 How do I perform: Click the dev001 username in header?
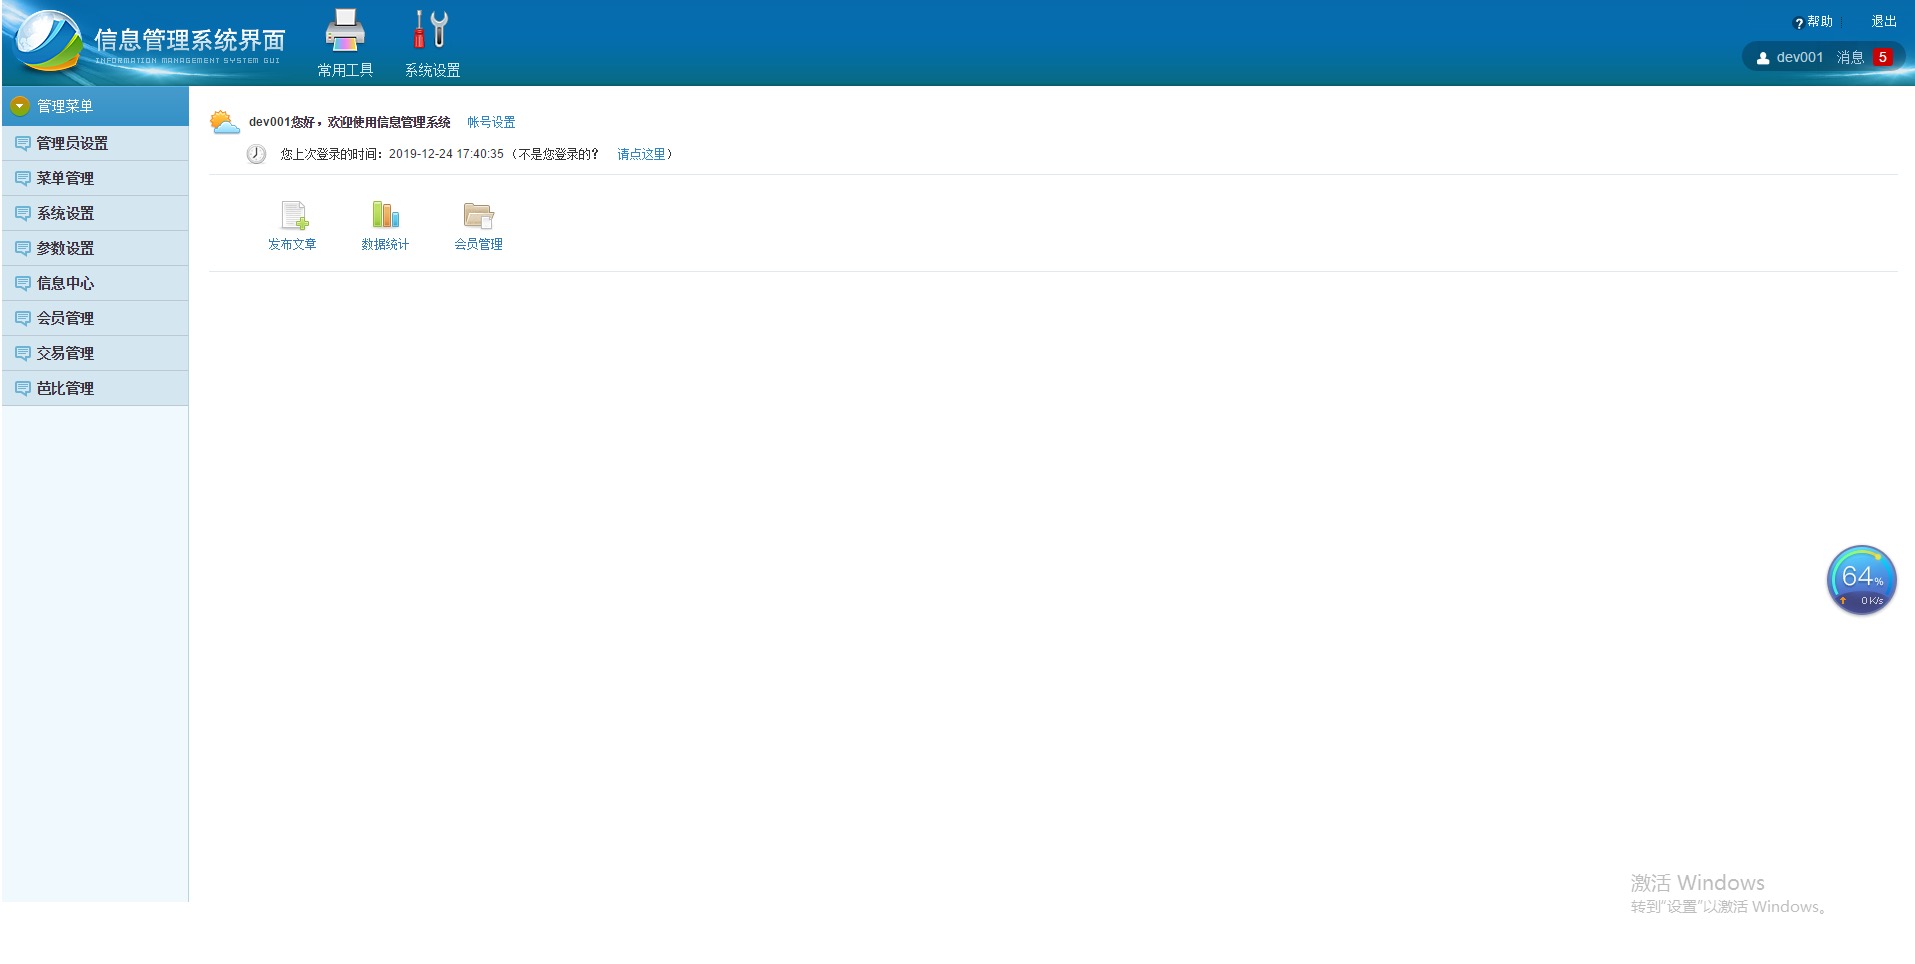point(1800,57)
